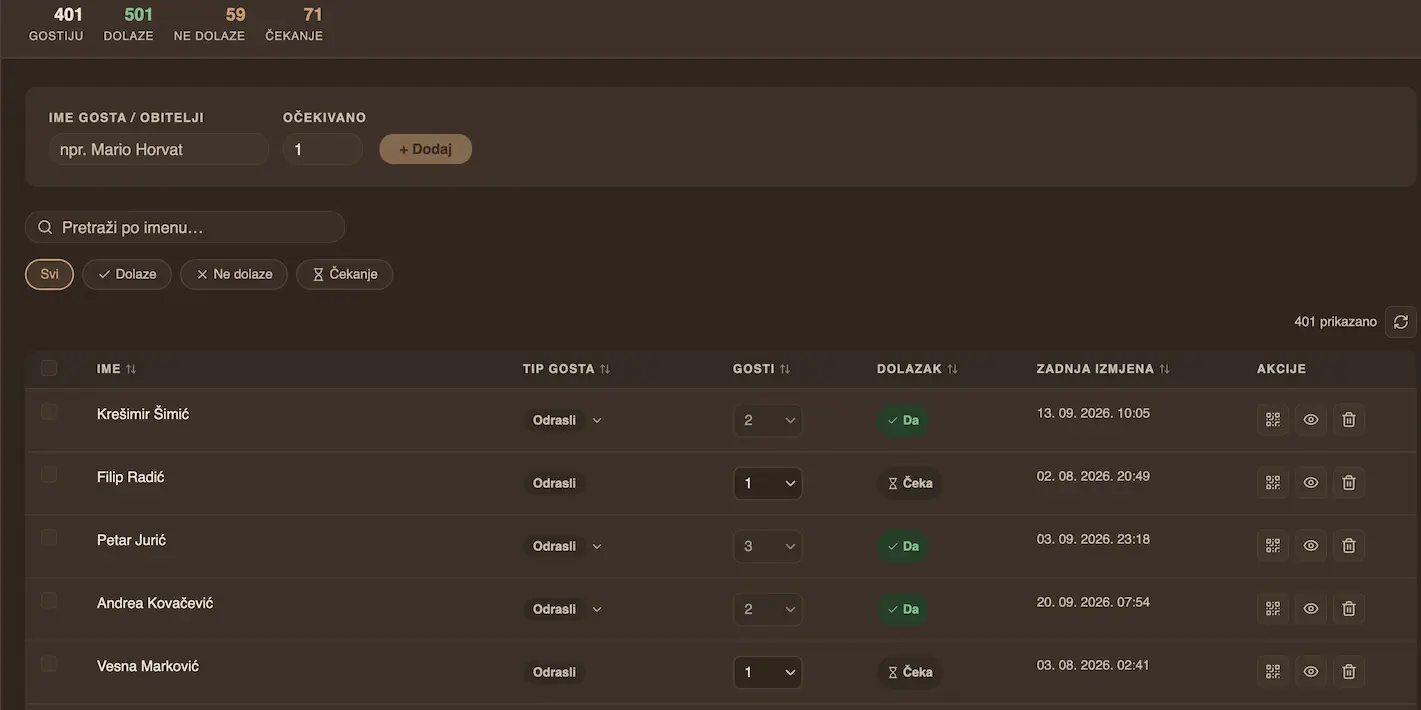
Task: Click Da status for Andrea Kovačević
Action: (903, 609)
